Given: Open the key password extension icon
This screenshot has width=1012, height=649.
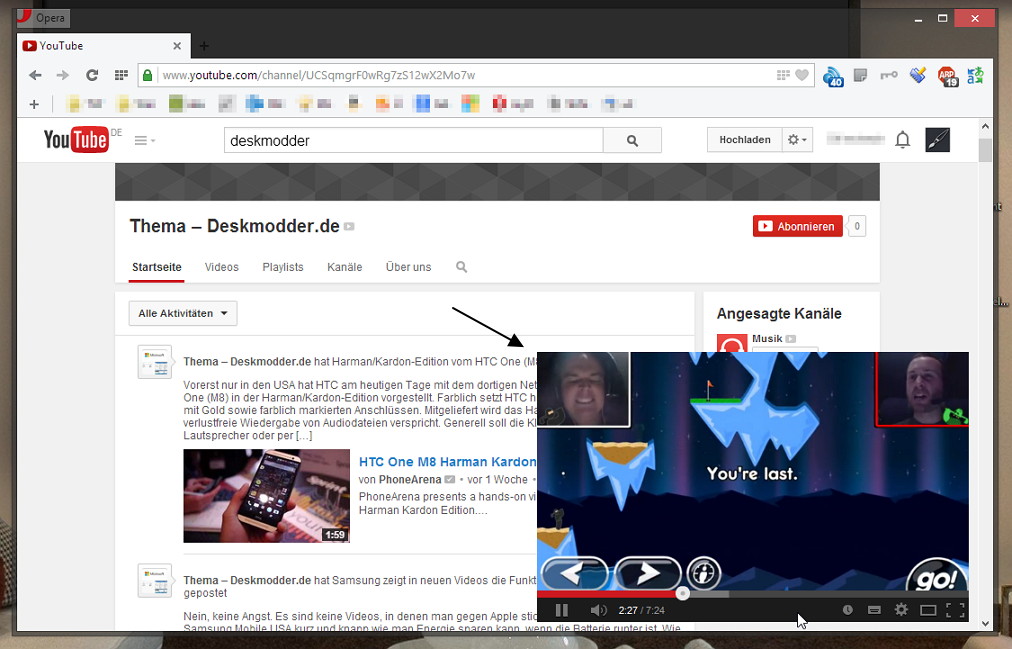Looking at the screenshot, I should click(889, 75).
